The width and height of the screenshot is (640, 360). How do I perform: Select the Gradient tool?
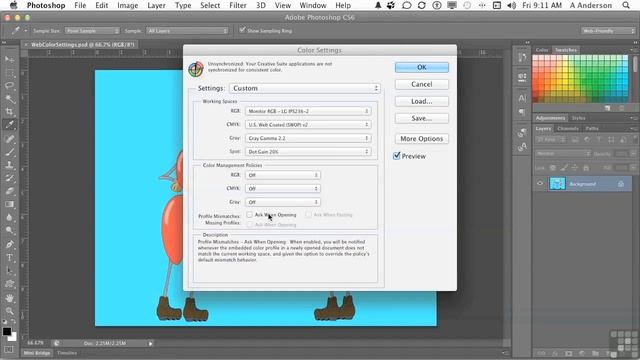[x=9, y=204]
